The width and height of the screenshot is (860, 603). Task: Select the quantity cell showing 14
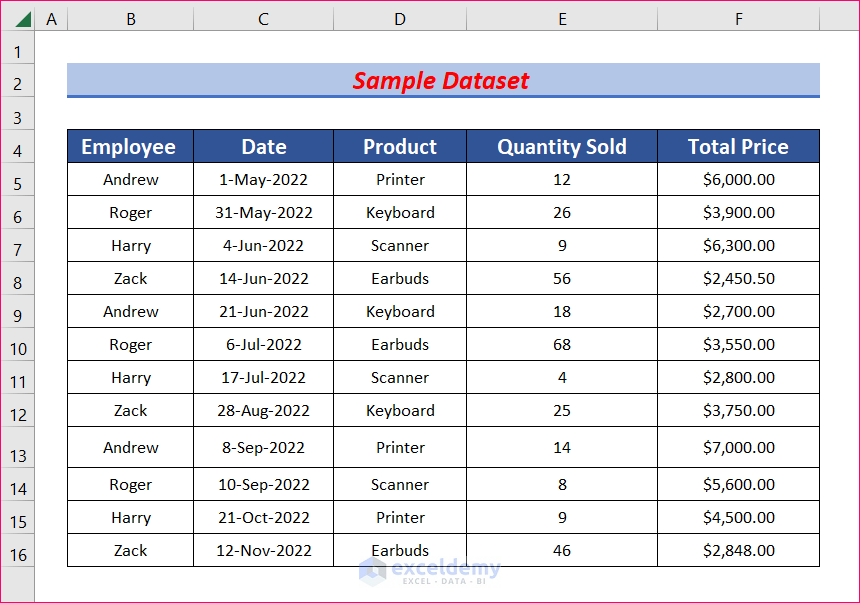tap(562, 447)
